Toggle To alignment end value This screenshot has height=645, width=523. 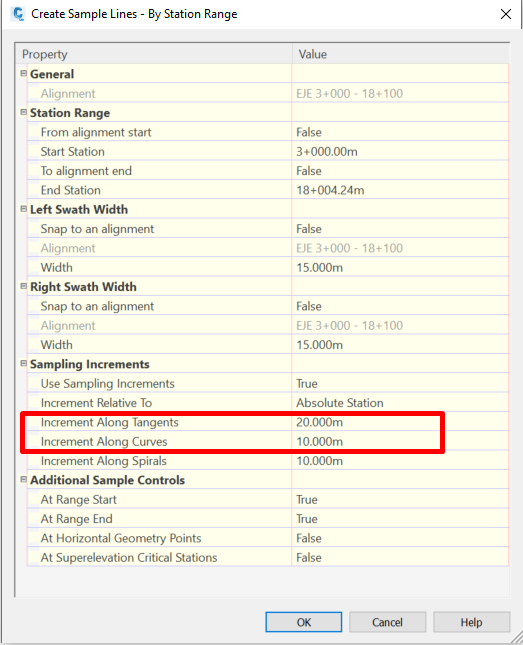[400, 171]
